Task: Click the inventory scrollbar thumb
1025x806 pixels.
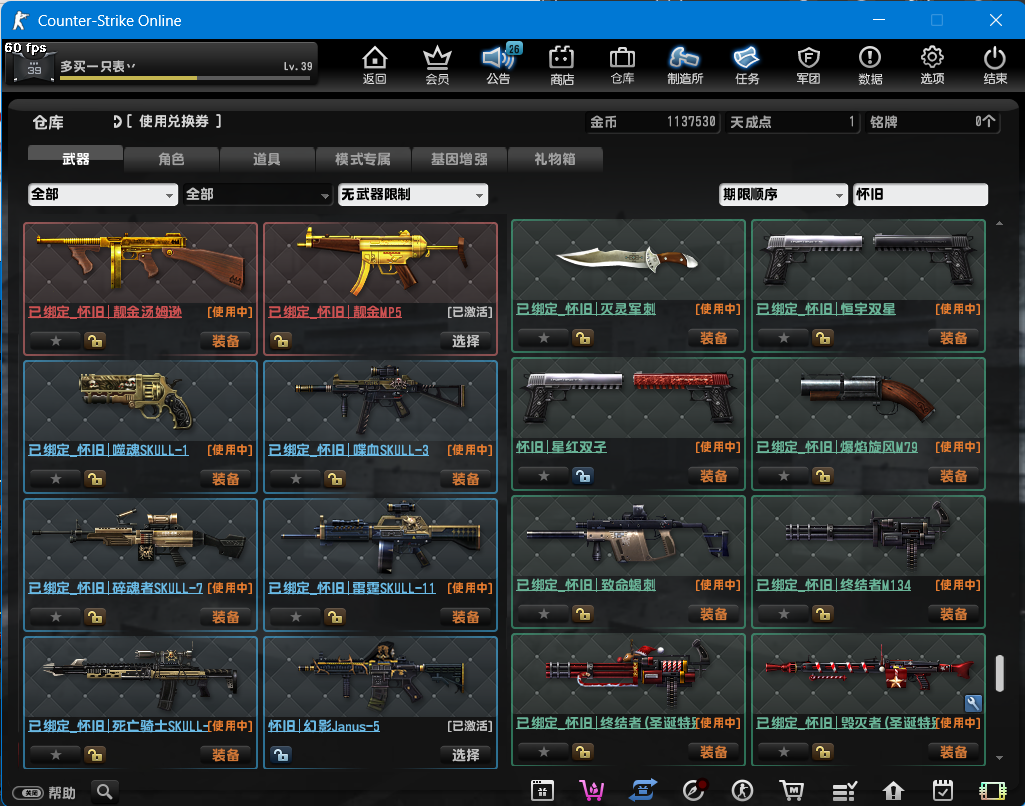Action: pos(999,673)
